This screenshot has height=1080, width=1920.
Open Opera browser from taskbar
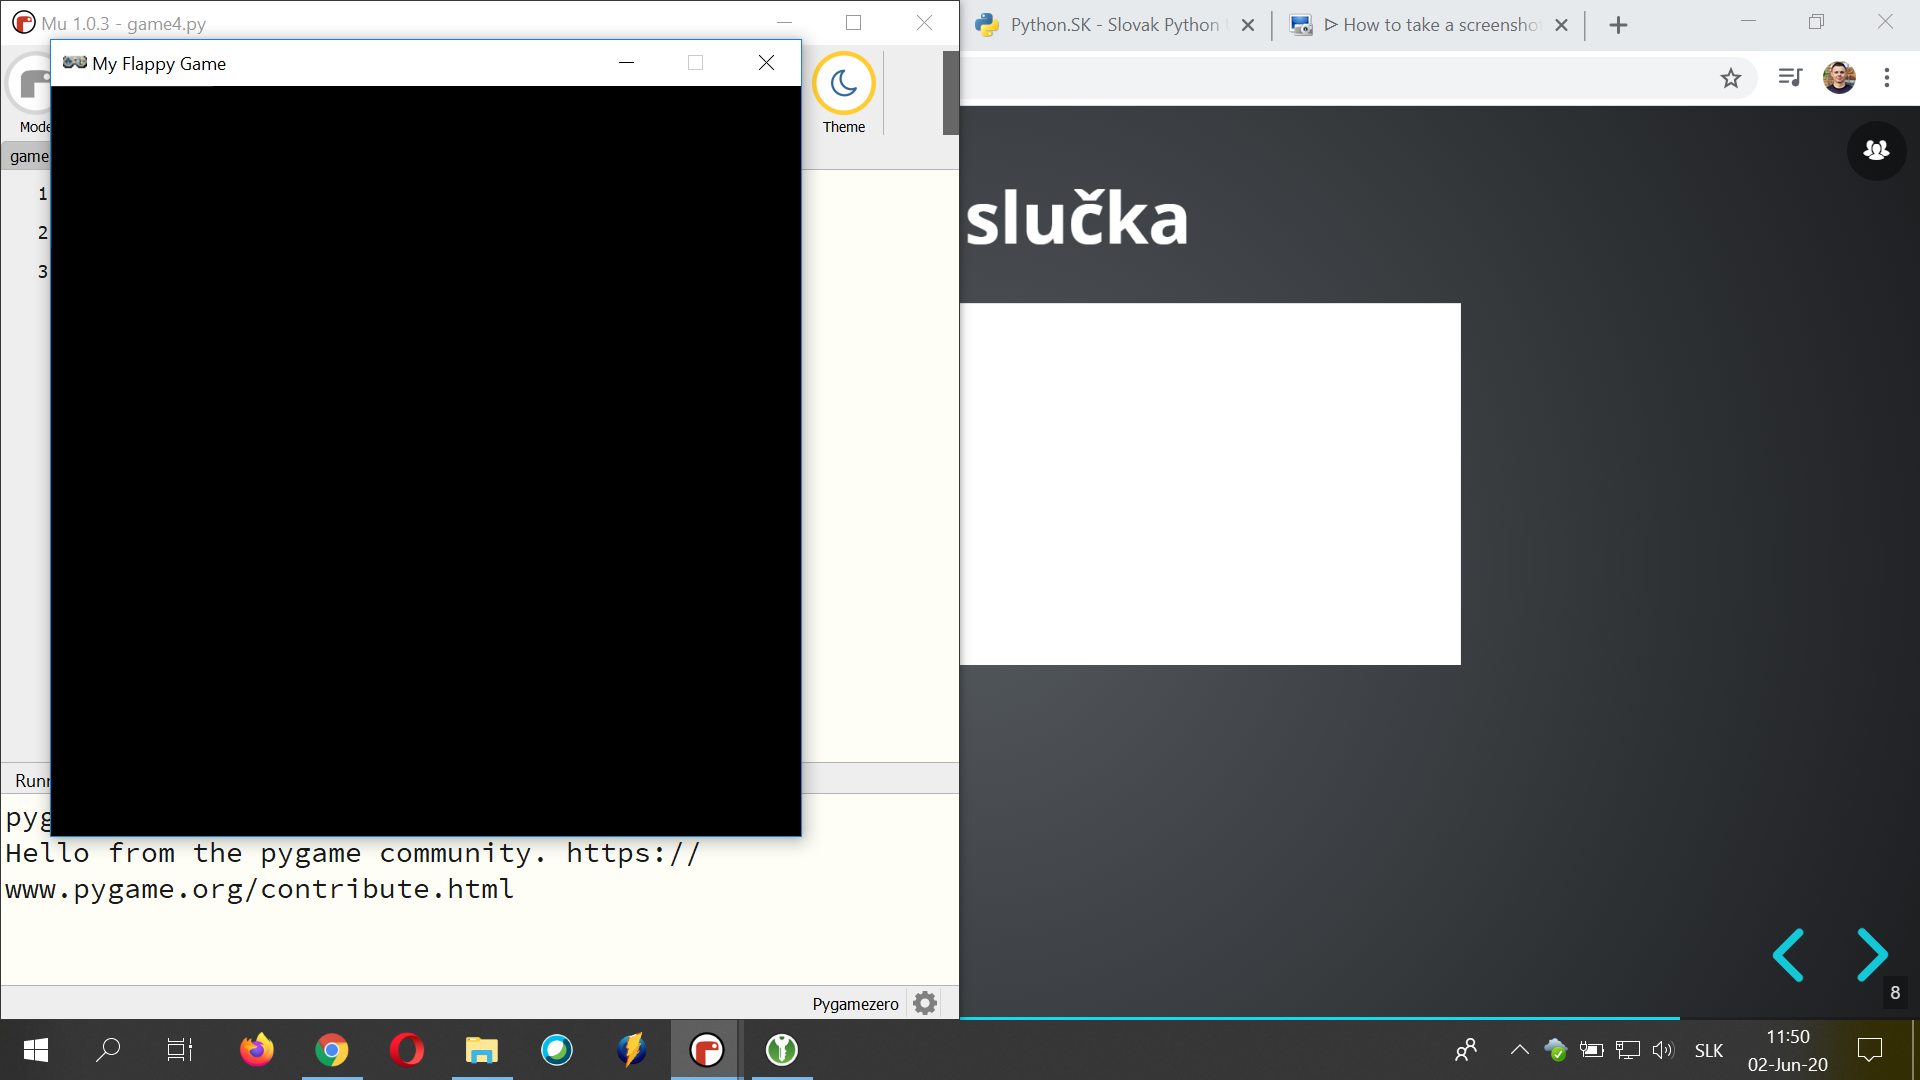[407, 1050]
